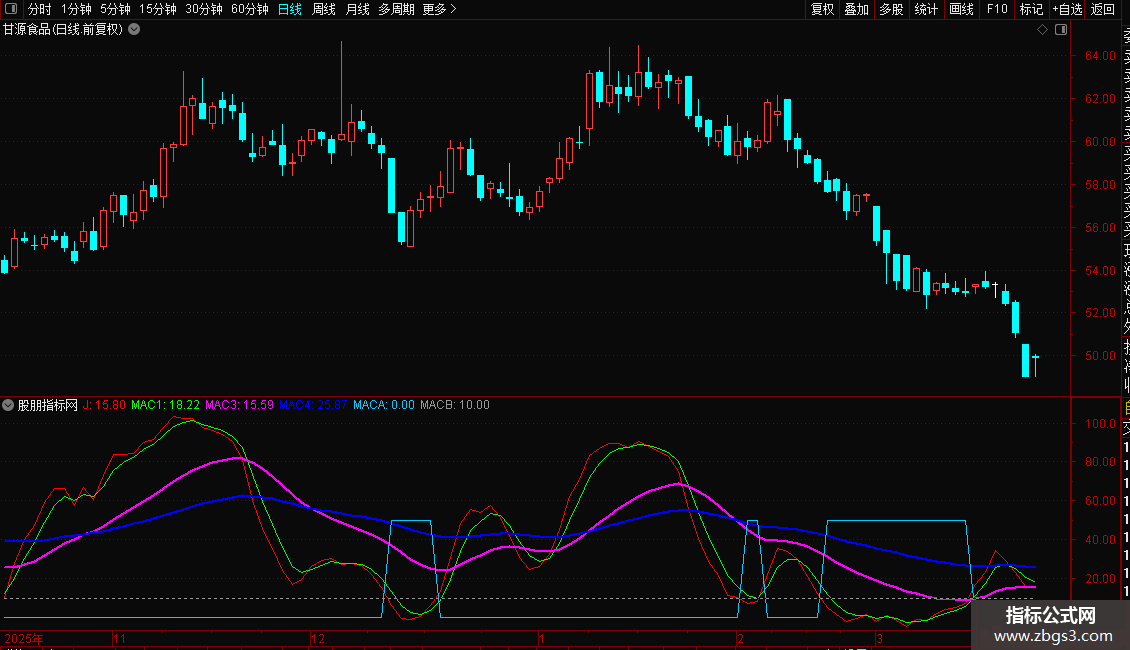Toggle the right side panel icon
This screenshot has width=1130, height=650.
pyautogui.click(x=1059, y=30)
